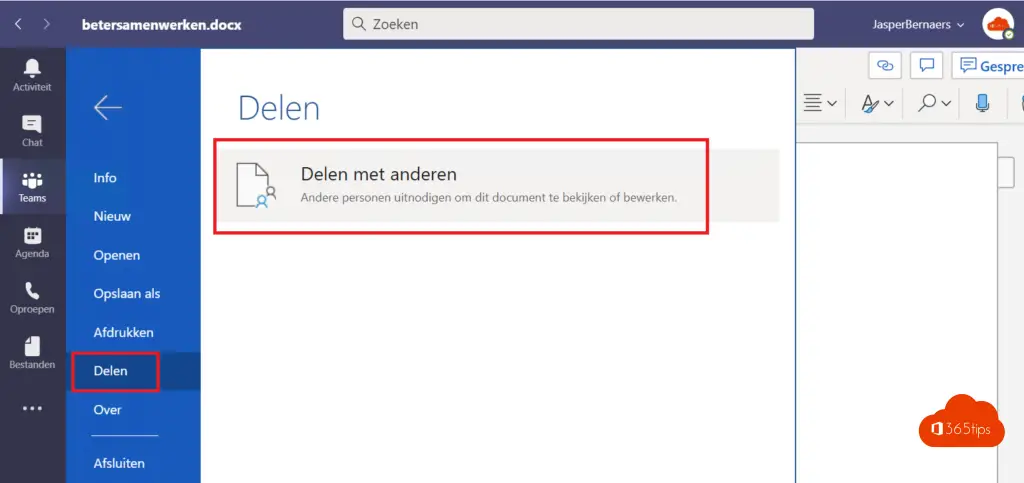
Task: Click the magnifier find icon in the ribbon
Action: [x=927, y=102]
